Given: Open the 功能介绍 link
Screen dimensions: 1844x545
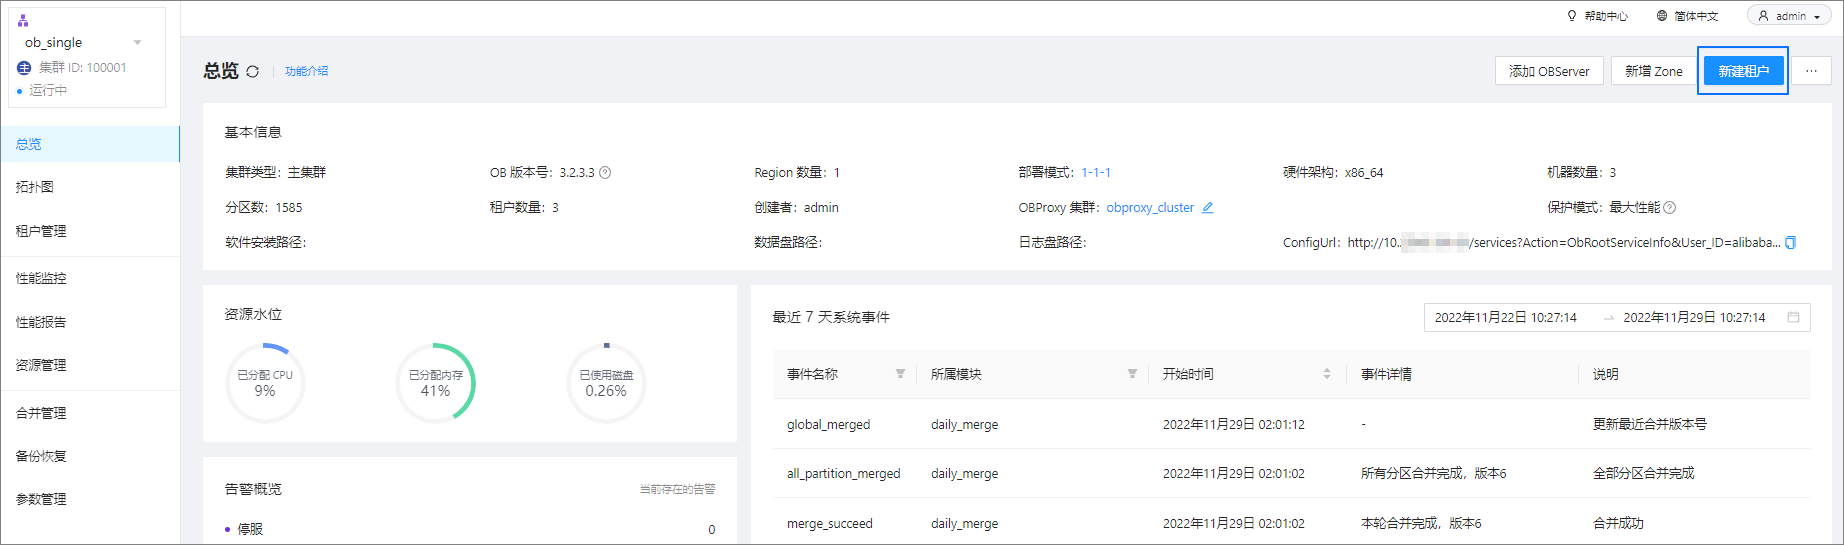Looking at the screenshot, I should [x=306, y=72].
